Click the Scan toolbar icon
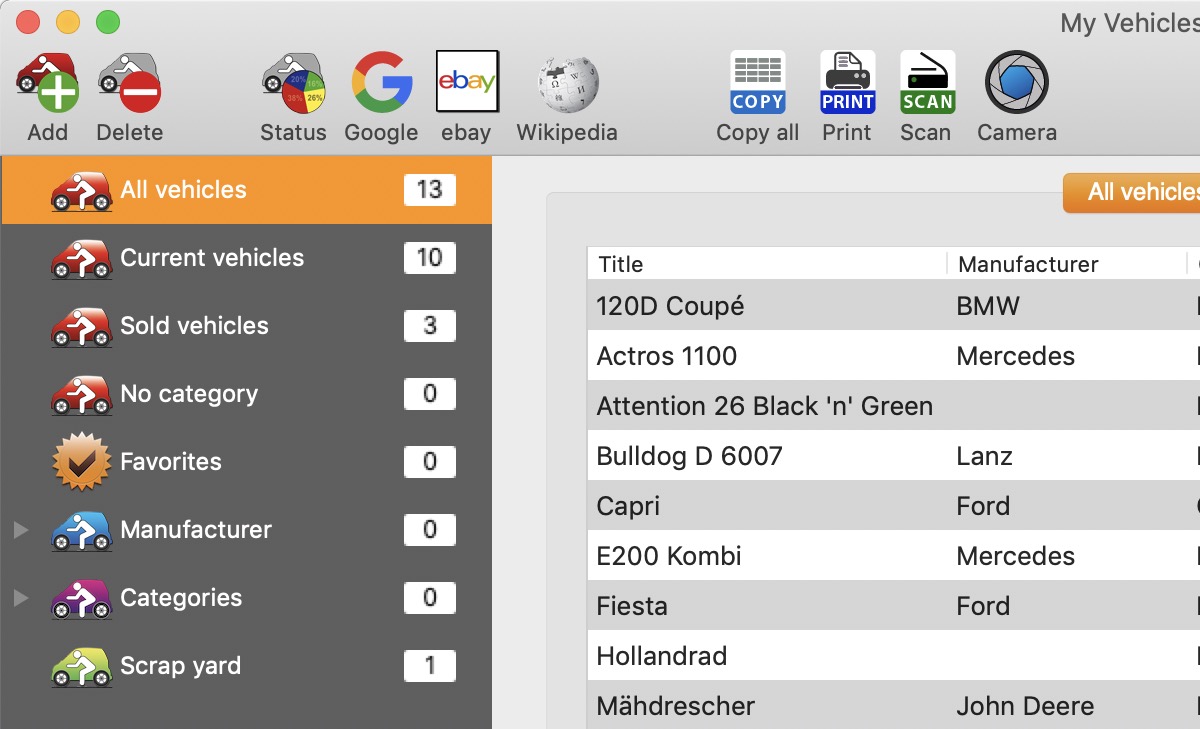 927,82
